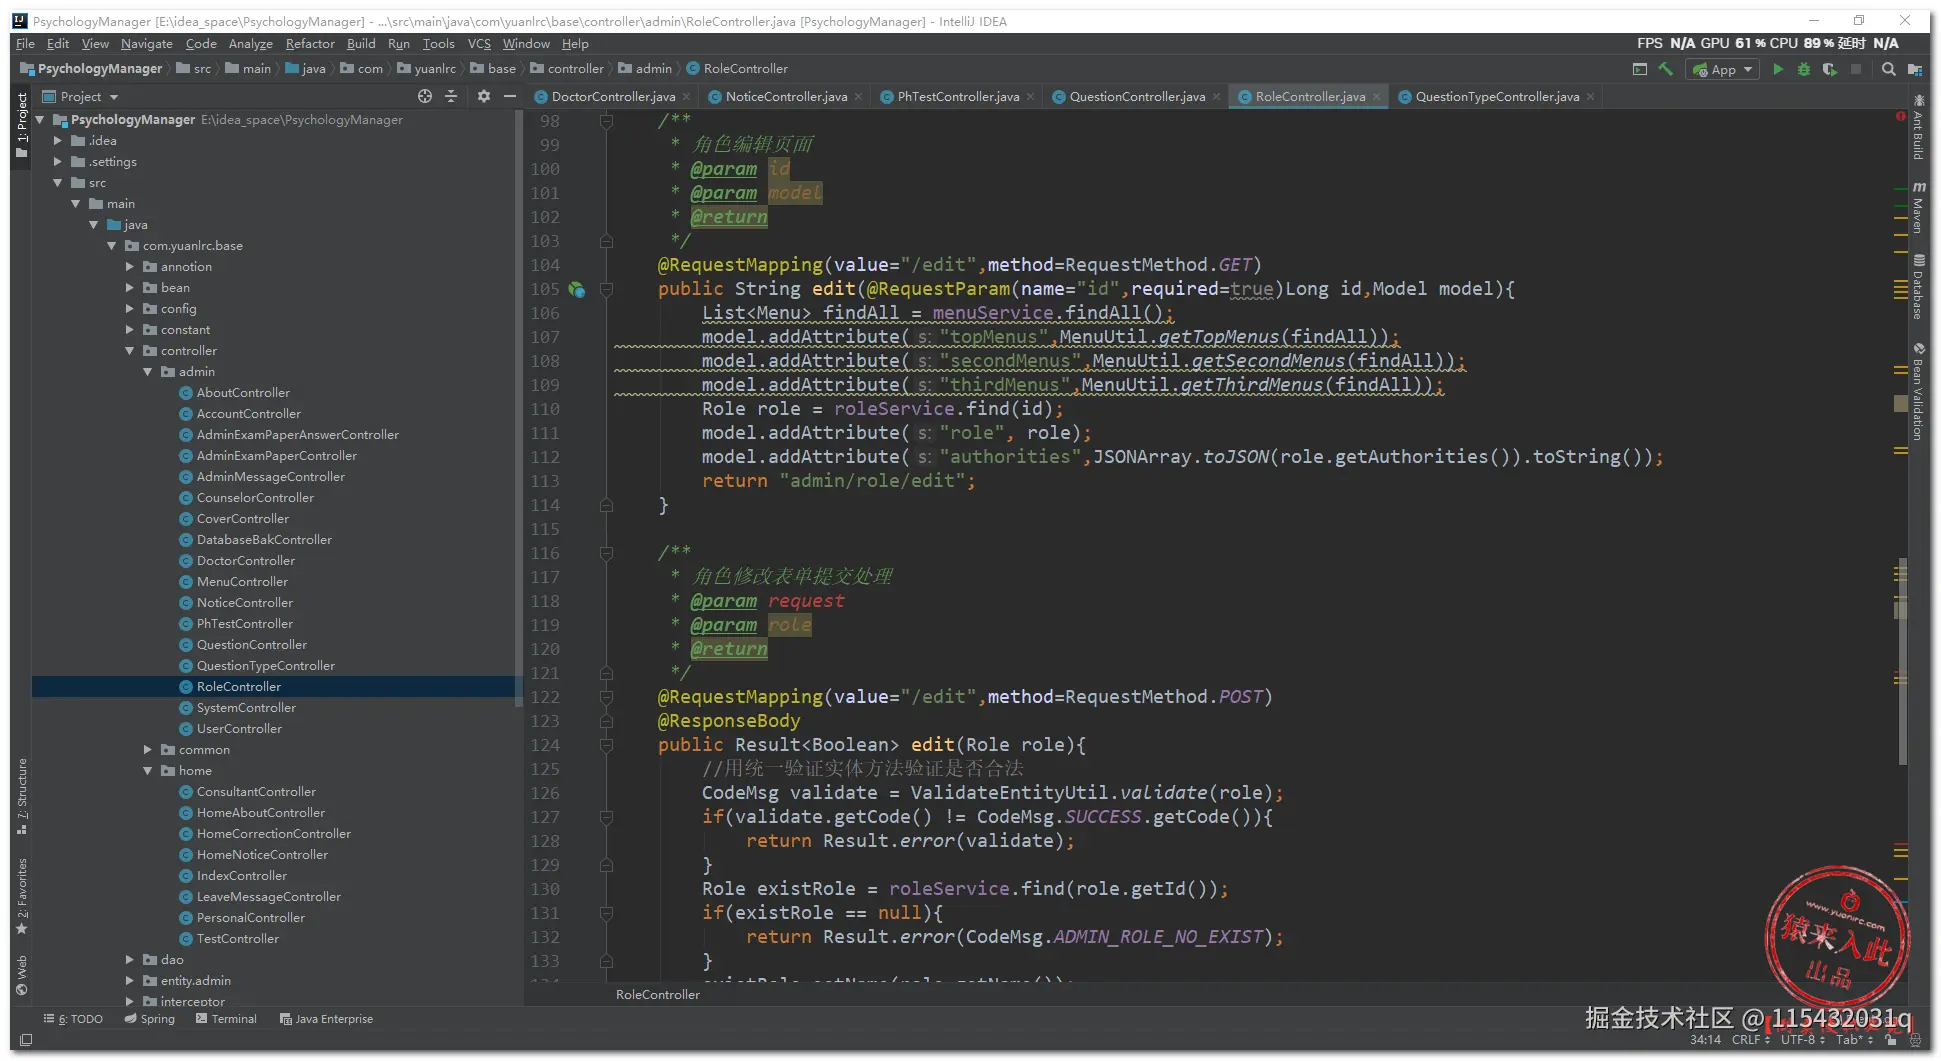The image size is (1941, 1061).
Task: Open Search Everywhere magnifier
Action: (x=1888, y=69)
